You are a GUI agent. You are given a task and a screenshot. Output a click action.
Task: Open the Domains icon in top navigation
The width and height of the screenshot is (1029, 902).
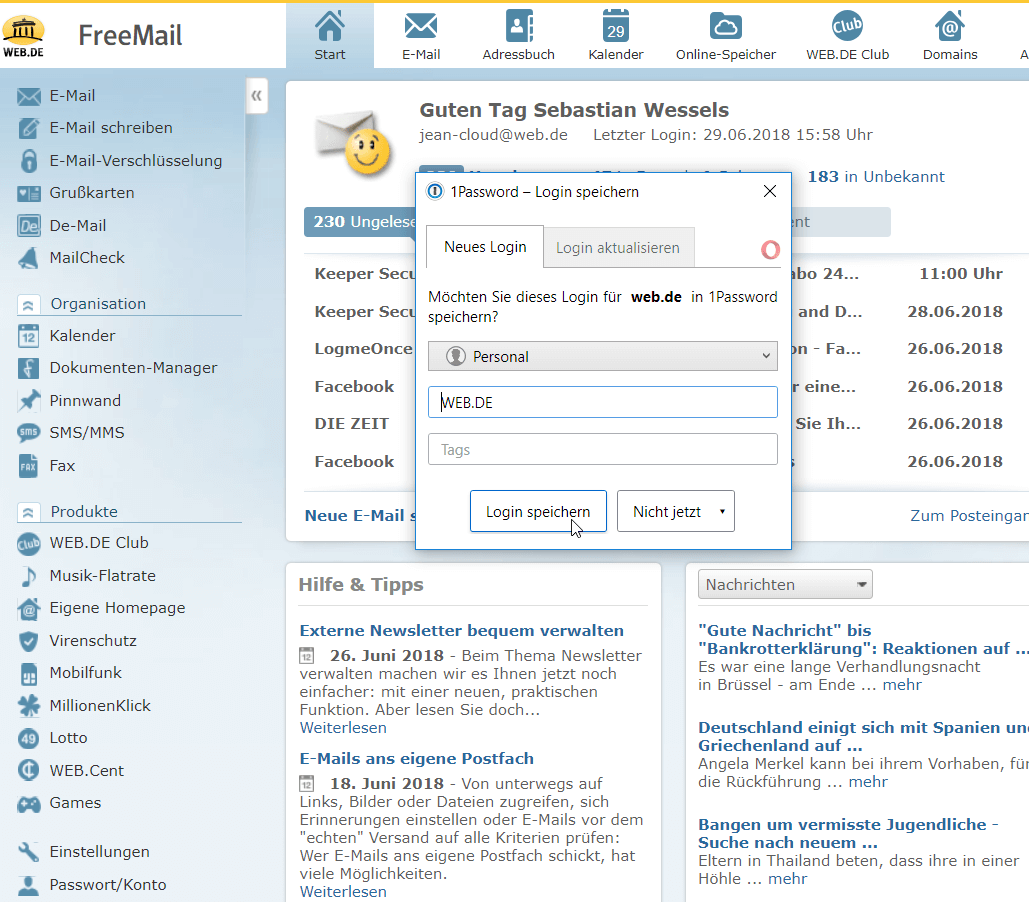coord(950,27)
